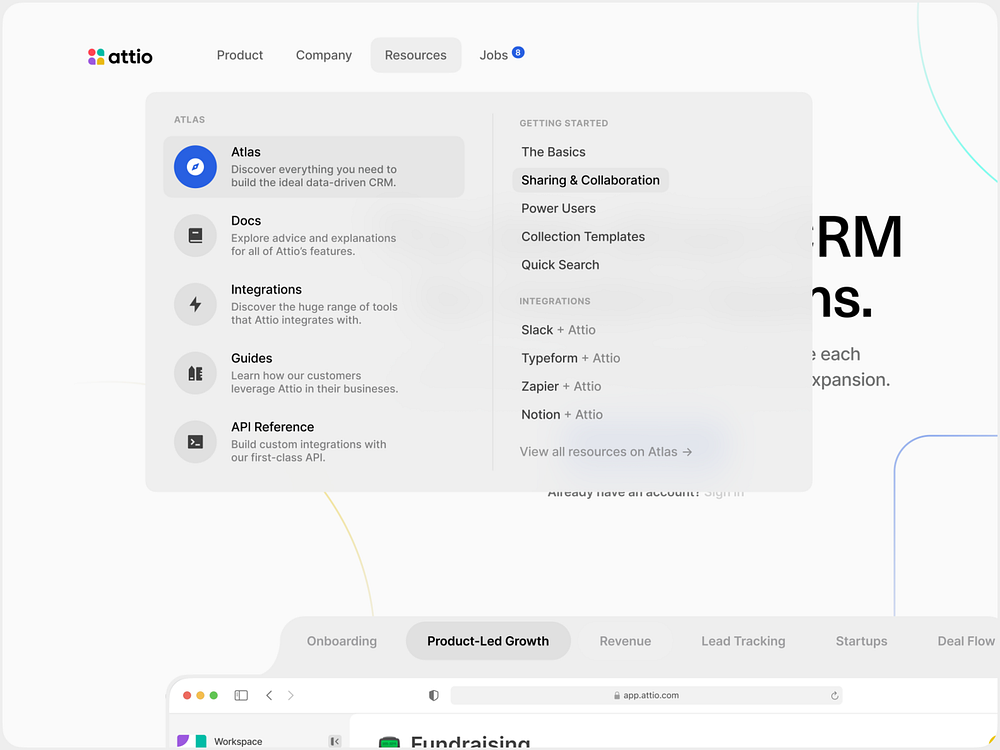
Task: Open Typeform + Attio integration
Action: (570, 358)
